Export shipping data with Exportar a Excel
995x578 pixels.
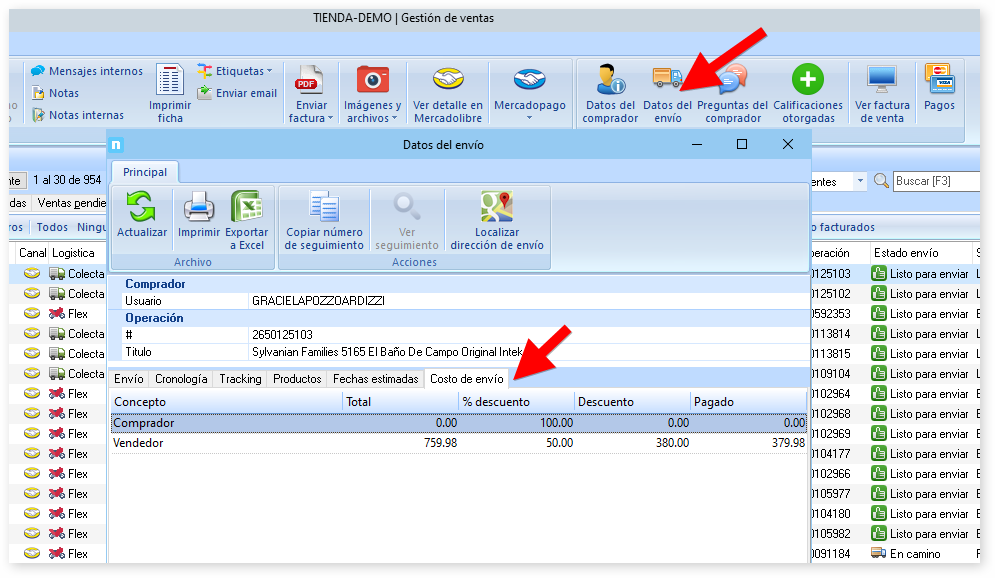coord(246,208)
